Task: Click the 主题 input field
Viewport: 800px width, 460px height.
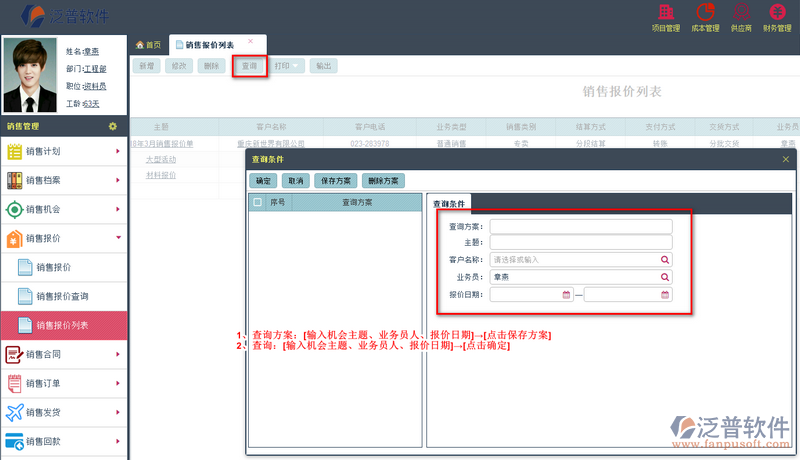Action: 581,242
